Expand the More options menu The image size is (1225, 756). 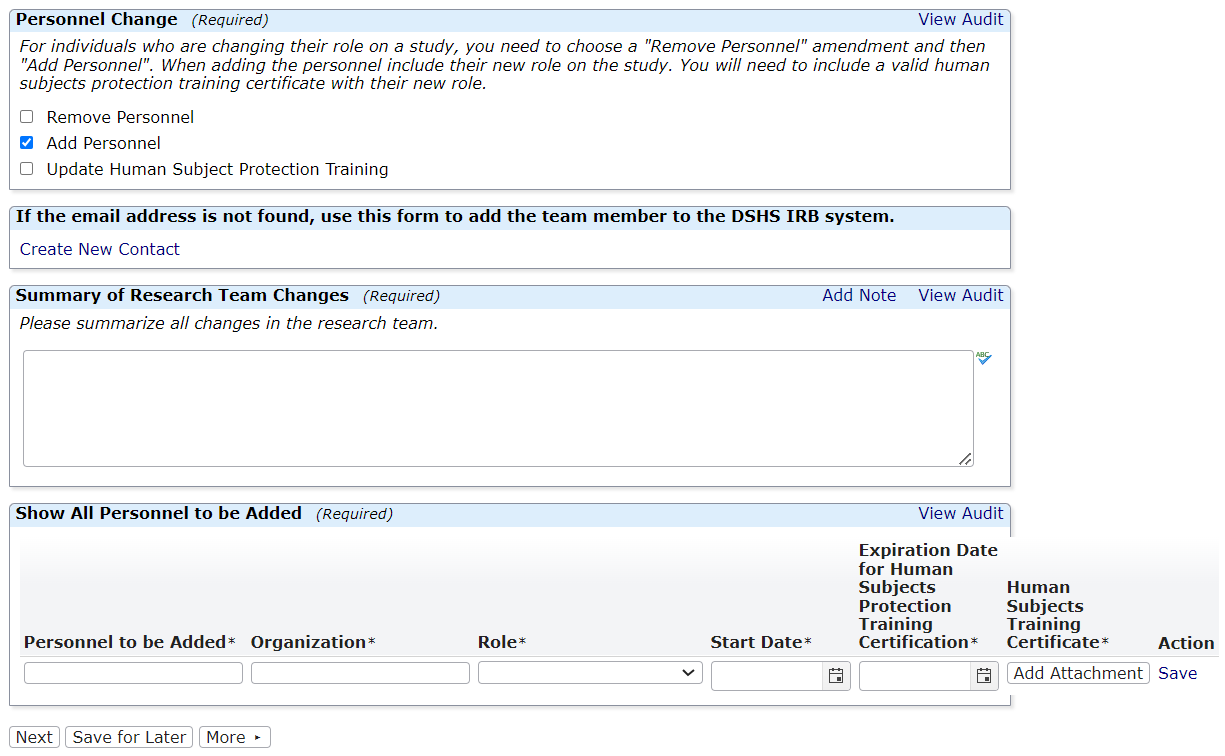tap(234, 737)
